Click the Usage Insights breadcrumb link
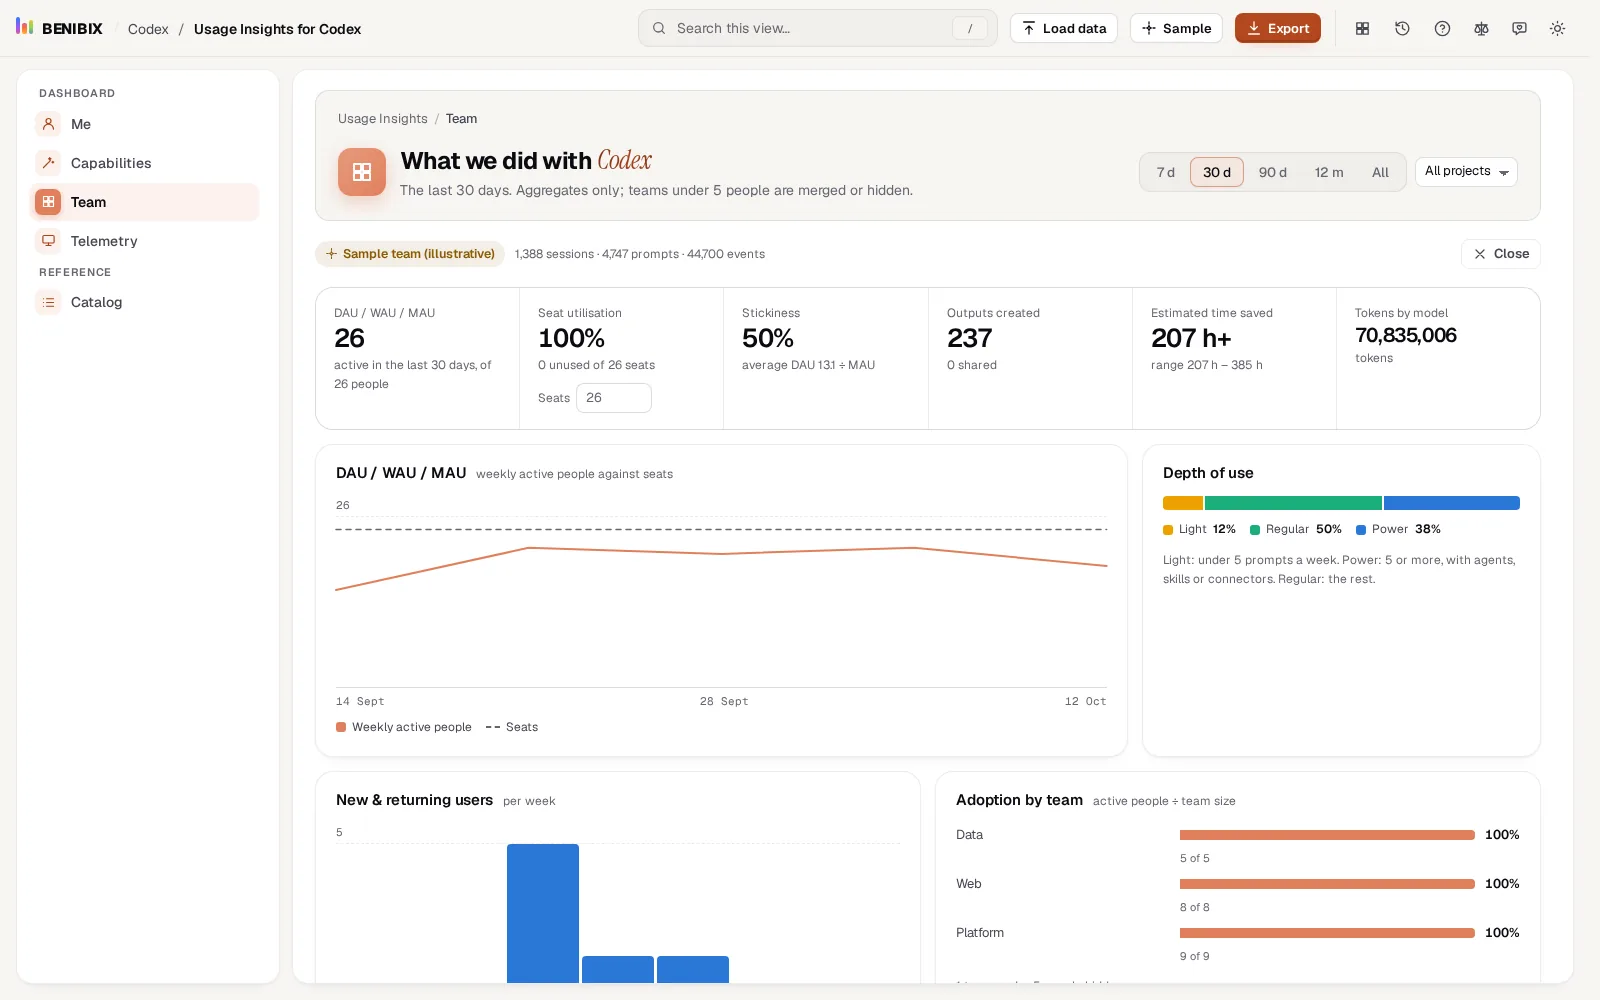This screenshot has height=1000, width=1600. pos(383,119)
